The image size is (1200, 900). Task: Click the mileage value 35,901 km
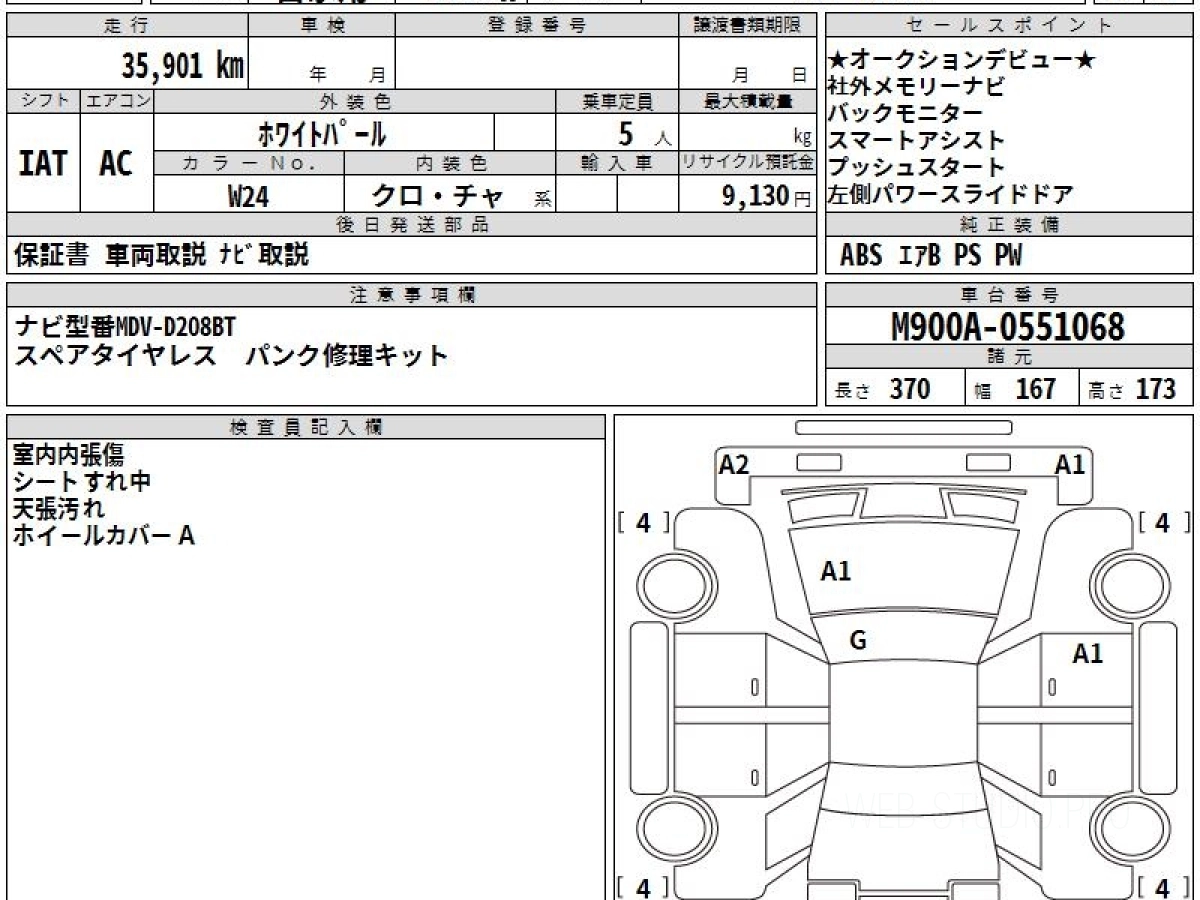(183, 66)
